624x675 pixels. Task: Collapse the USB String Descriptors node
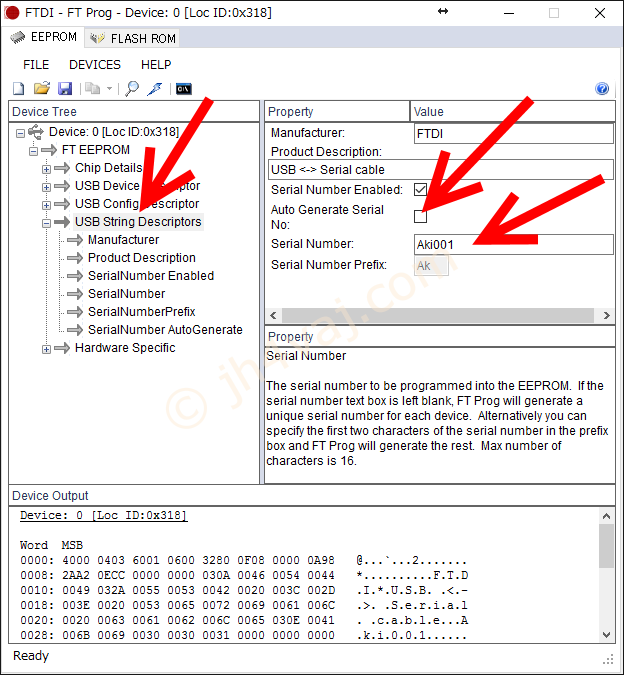coord(46,223)
